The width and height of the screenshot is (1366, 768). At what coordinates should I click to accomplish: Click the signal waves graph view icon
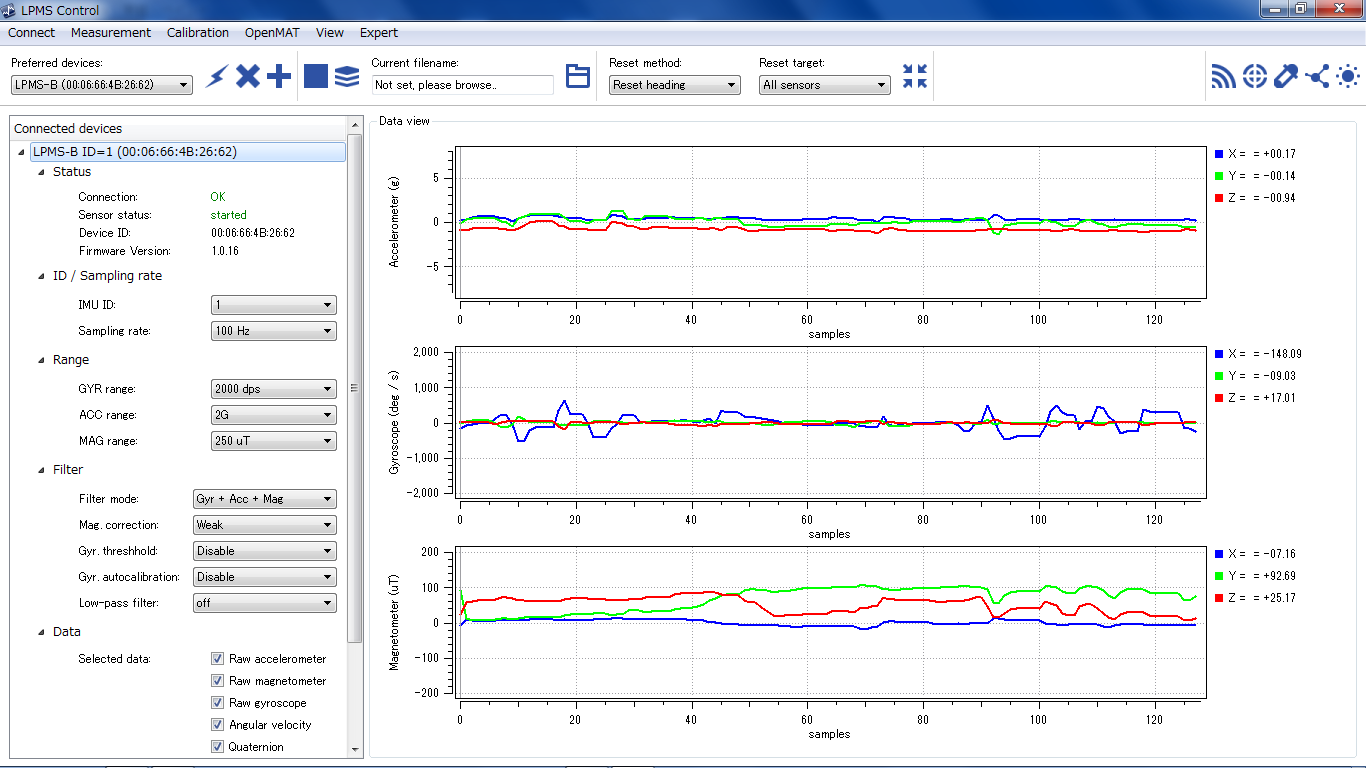pos(1224,76)
